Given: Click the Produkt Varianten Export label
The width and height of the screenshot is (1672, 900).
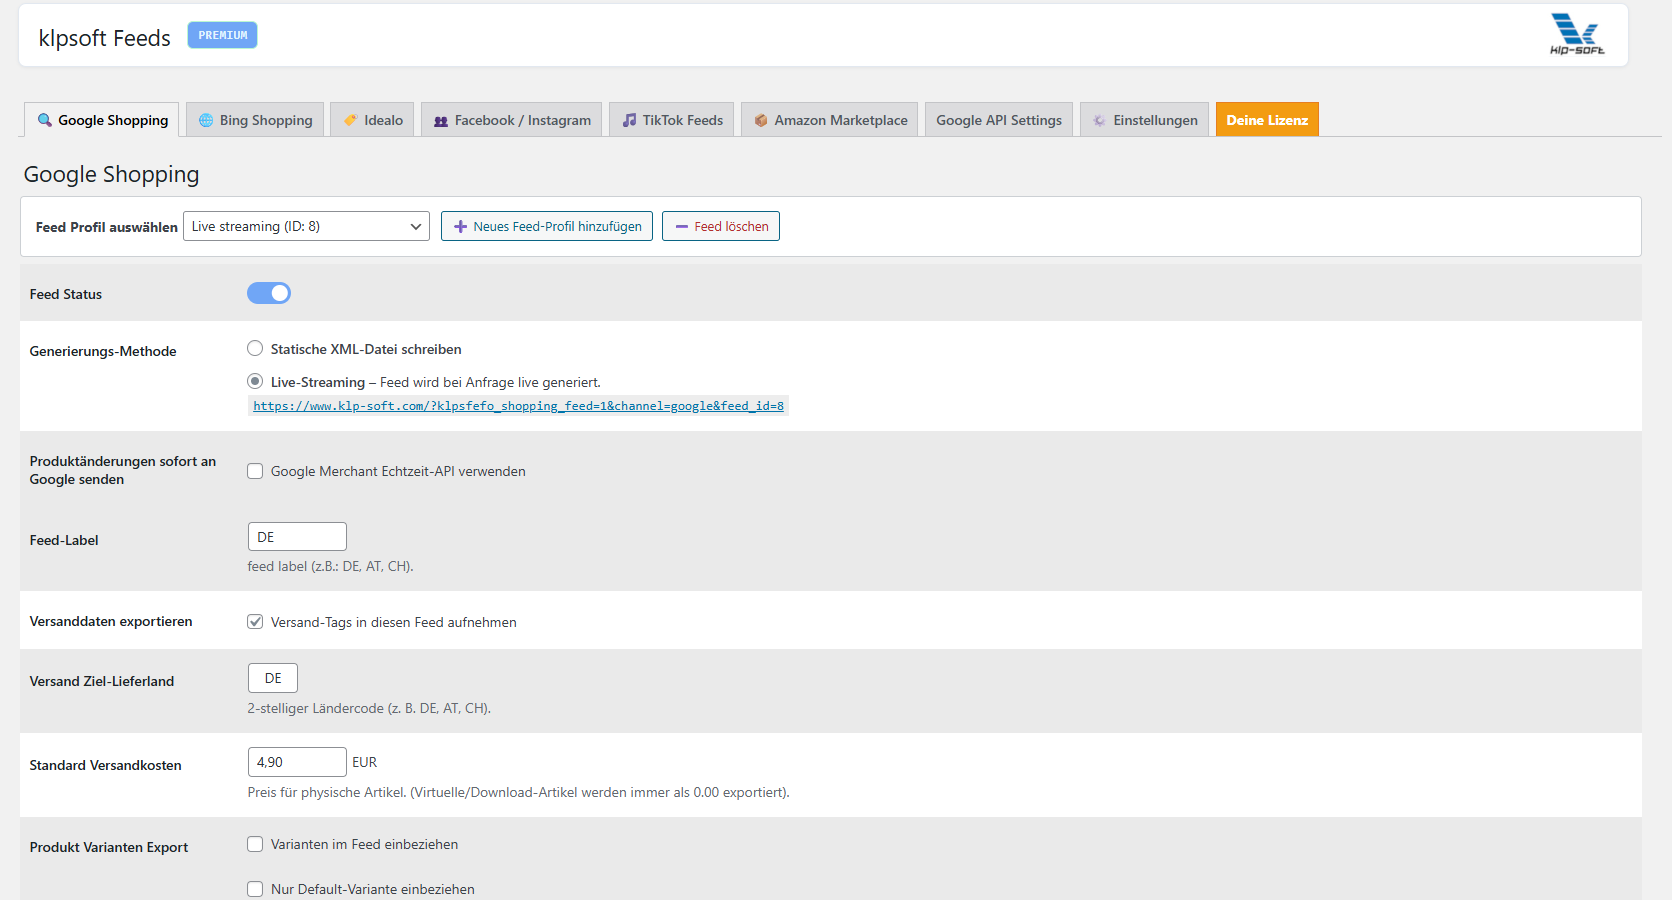Looking at the screenshot, I should pos(109,847).
